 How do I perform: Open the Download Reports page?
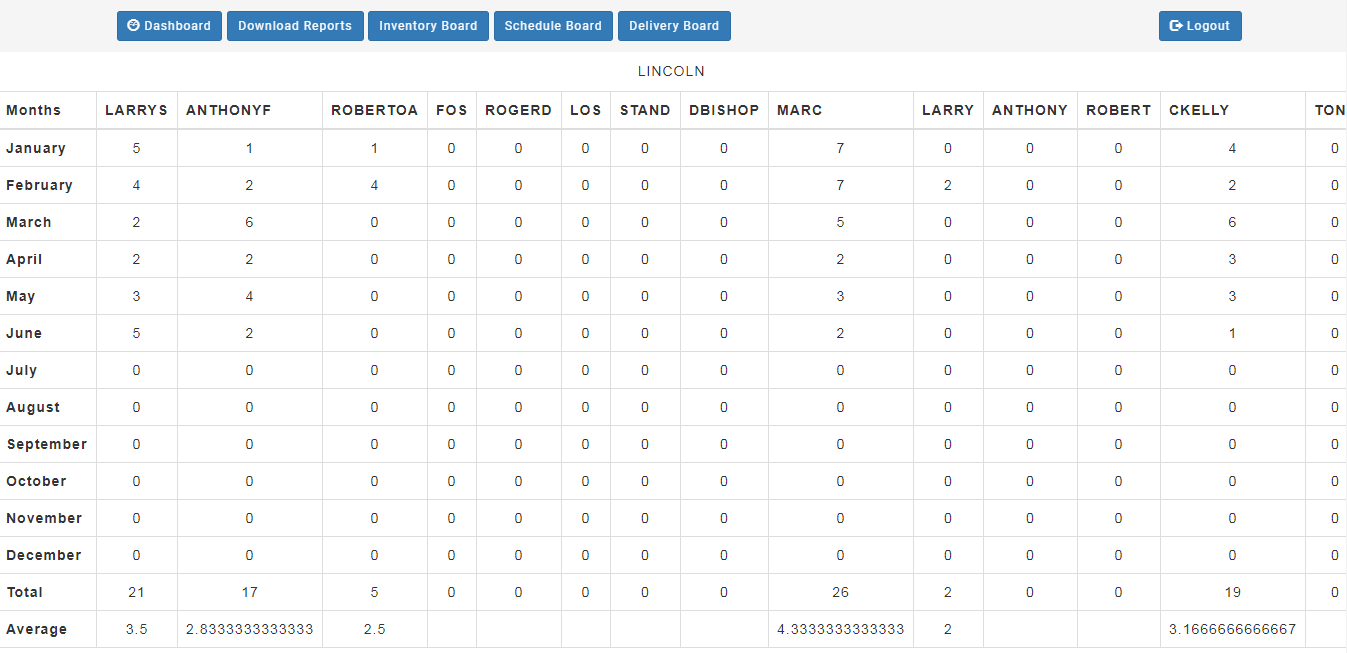(295, 26)
